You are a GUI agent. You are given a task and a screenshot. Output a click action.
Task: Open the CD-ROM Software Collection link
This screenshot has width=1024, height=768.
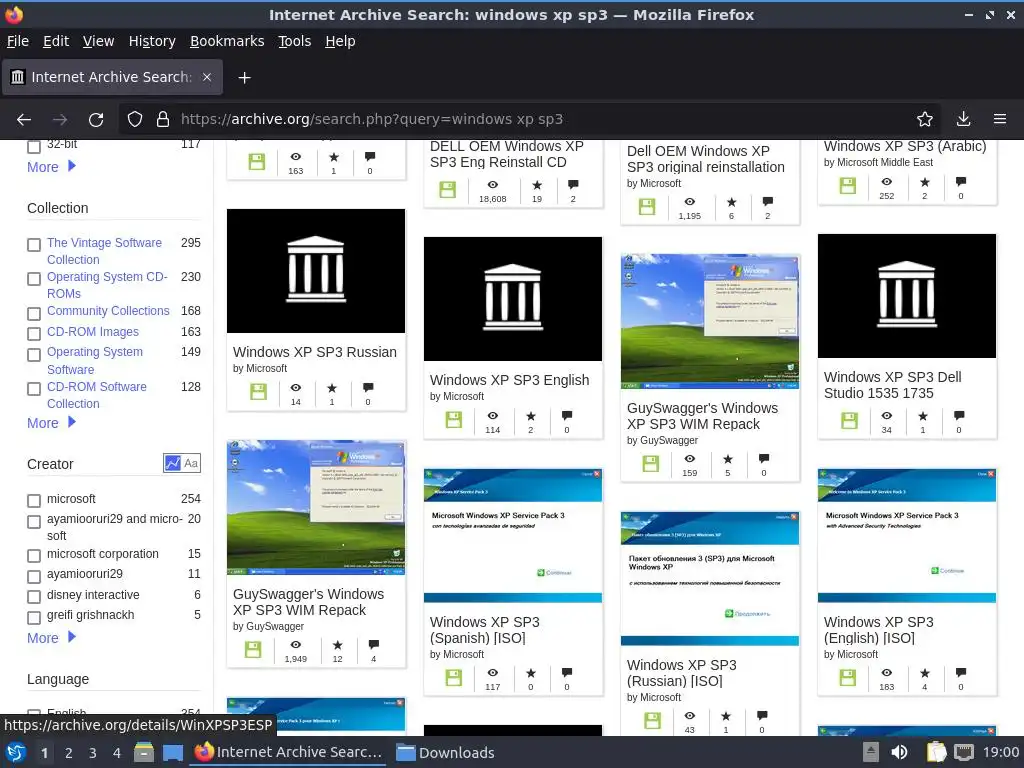point(97,395)
